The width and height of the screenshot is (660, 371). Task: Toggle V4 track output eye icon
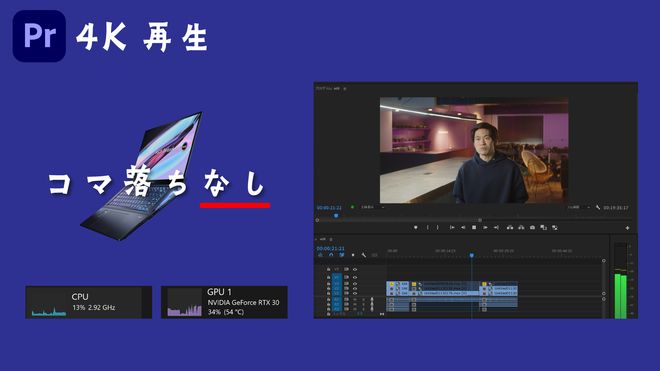pos(355,277)
